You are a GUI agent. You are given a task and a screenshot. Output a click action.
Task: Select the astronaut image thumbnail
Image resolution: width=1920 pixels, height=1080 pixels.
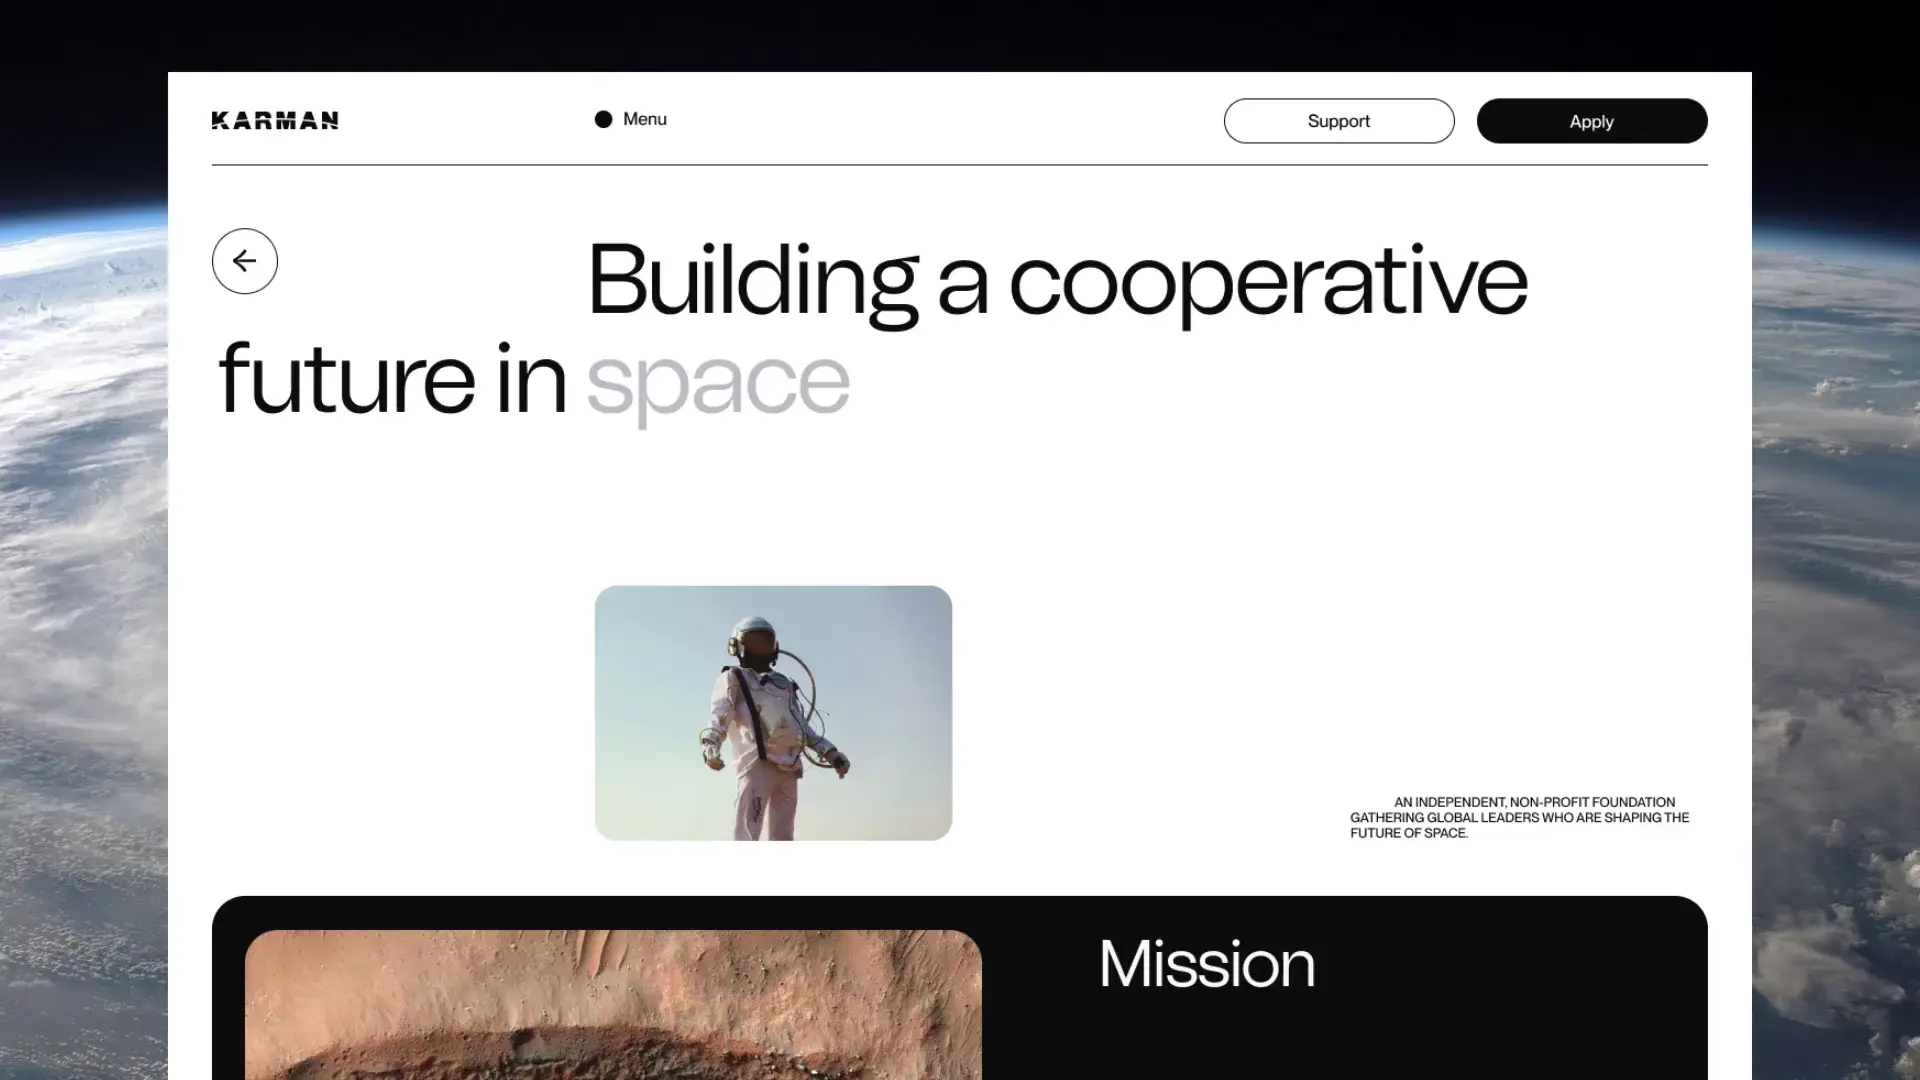[773, 713]
